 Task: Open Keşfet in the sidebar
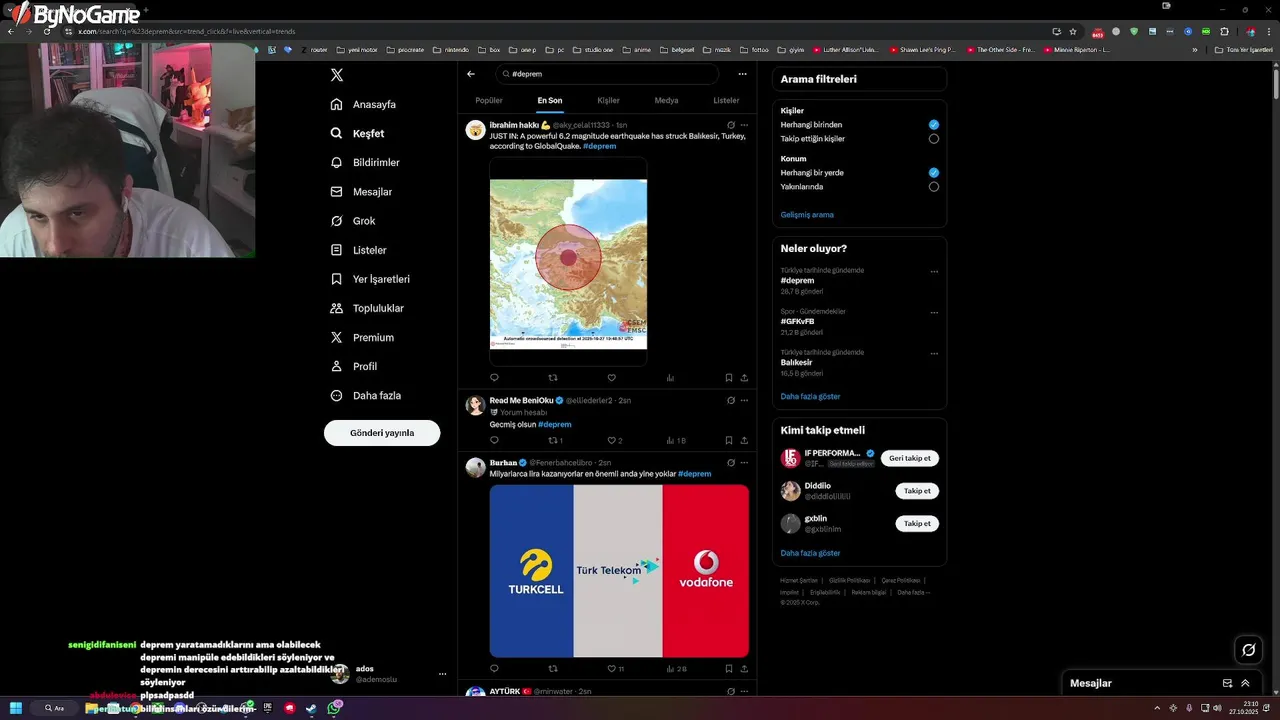tap(357, 133)
